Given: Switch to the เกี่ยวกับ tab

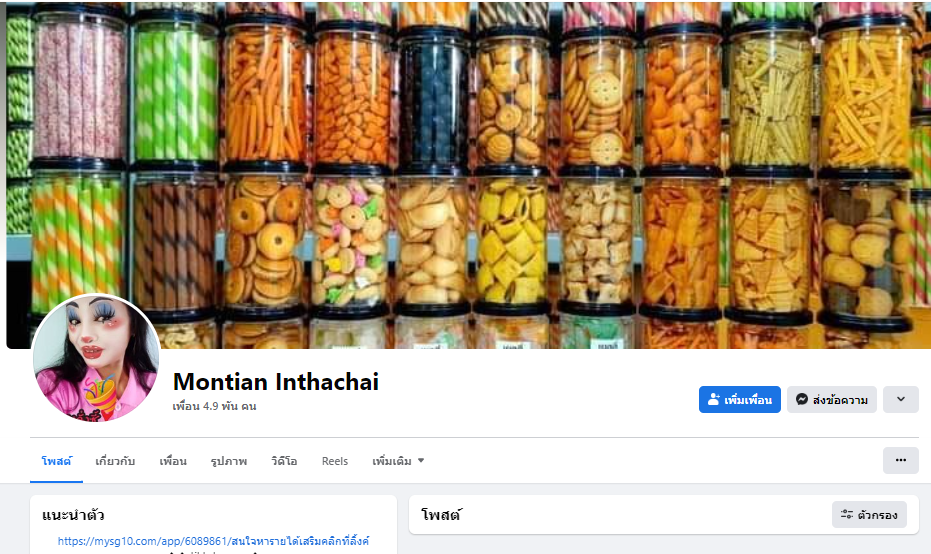Looking at the screenshot, I should pyautogui.click(x=115, y=461).
